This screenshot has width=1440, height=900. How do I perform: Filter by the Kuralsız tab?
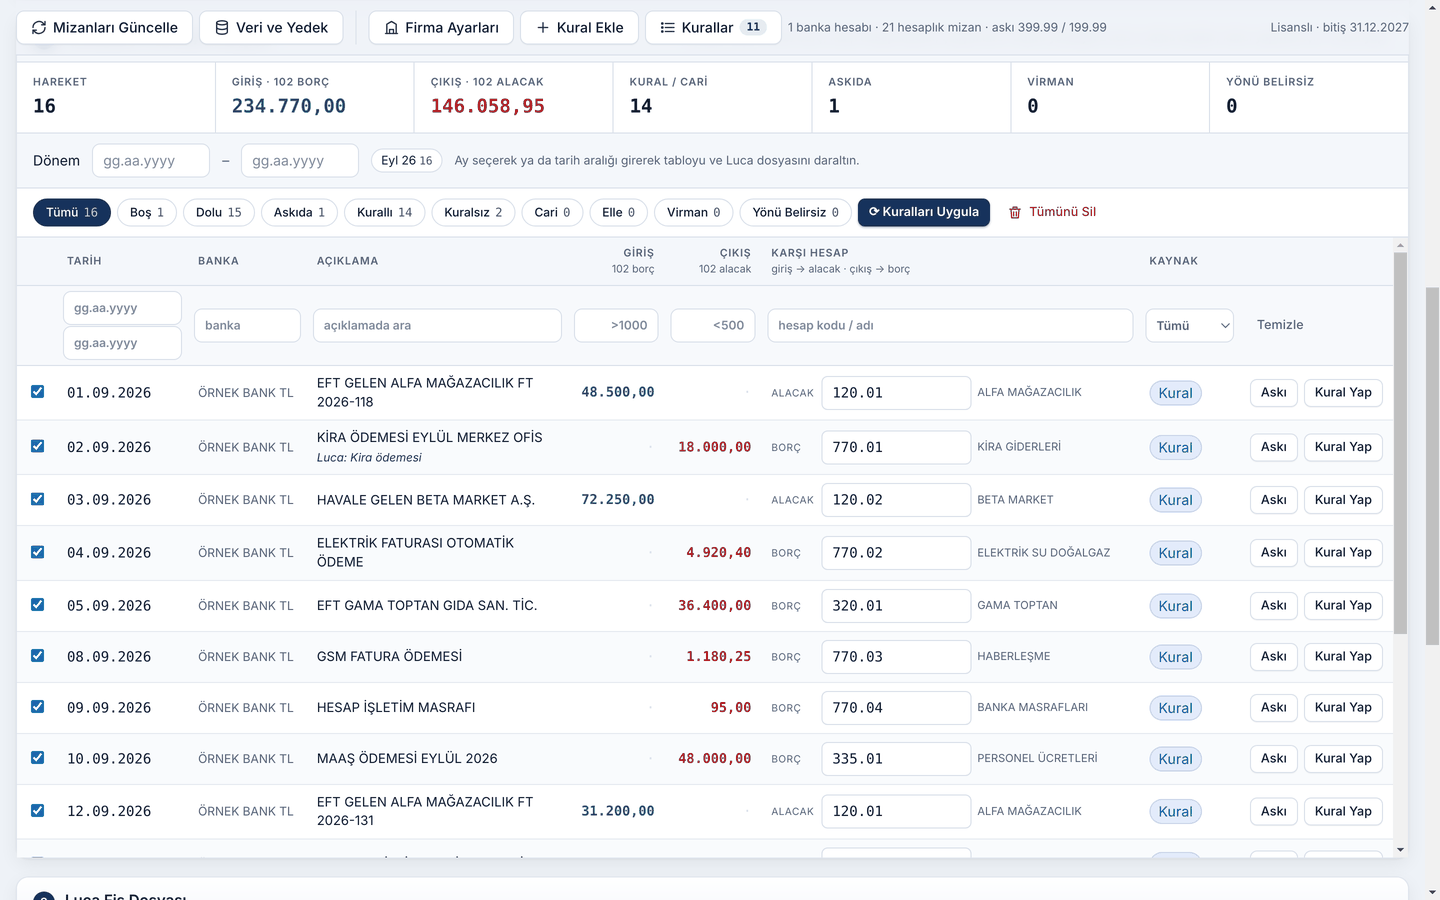[x=473, y=212]
